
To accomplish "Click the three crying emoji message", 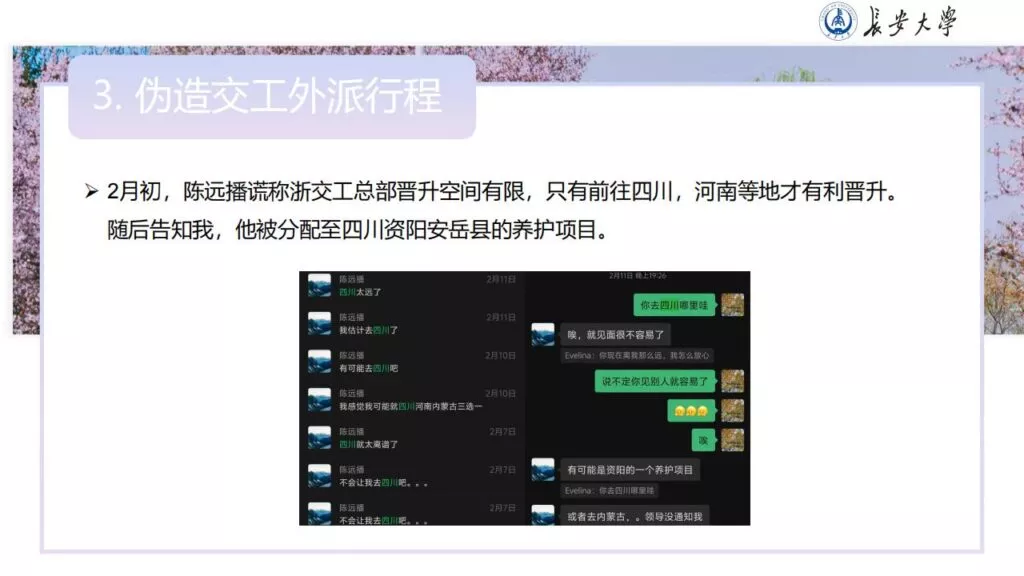I will click(690, 411).
